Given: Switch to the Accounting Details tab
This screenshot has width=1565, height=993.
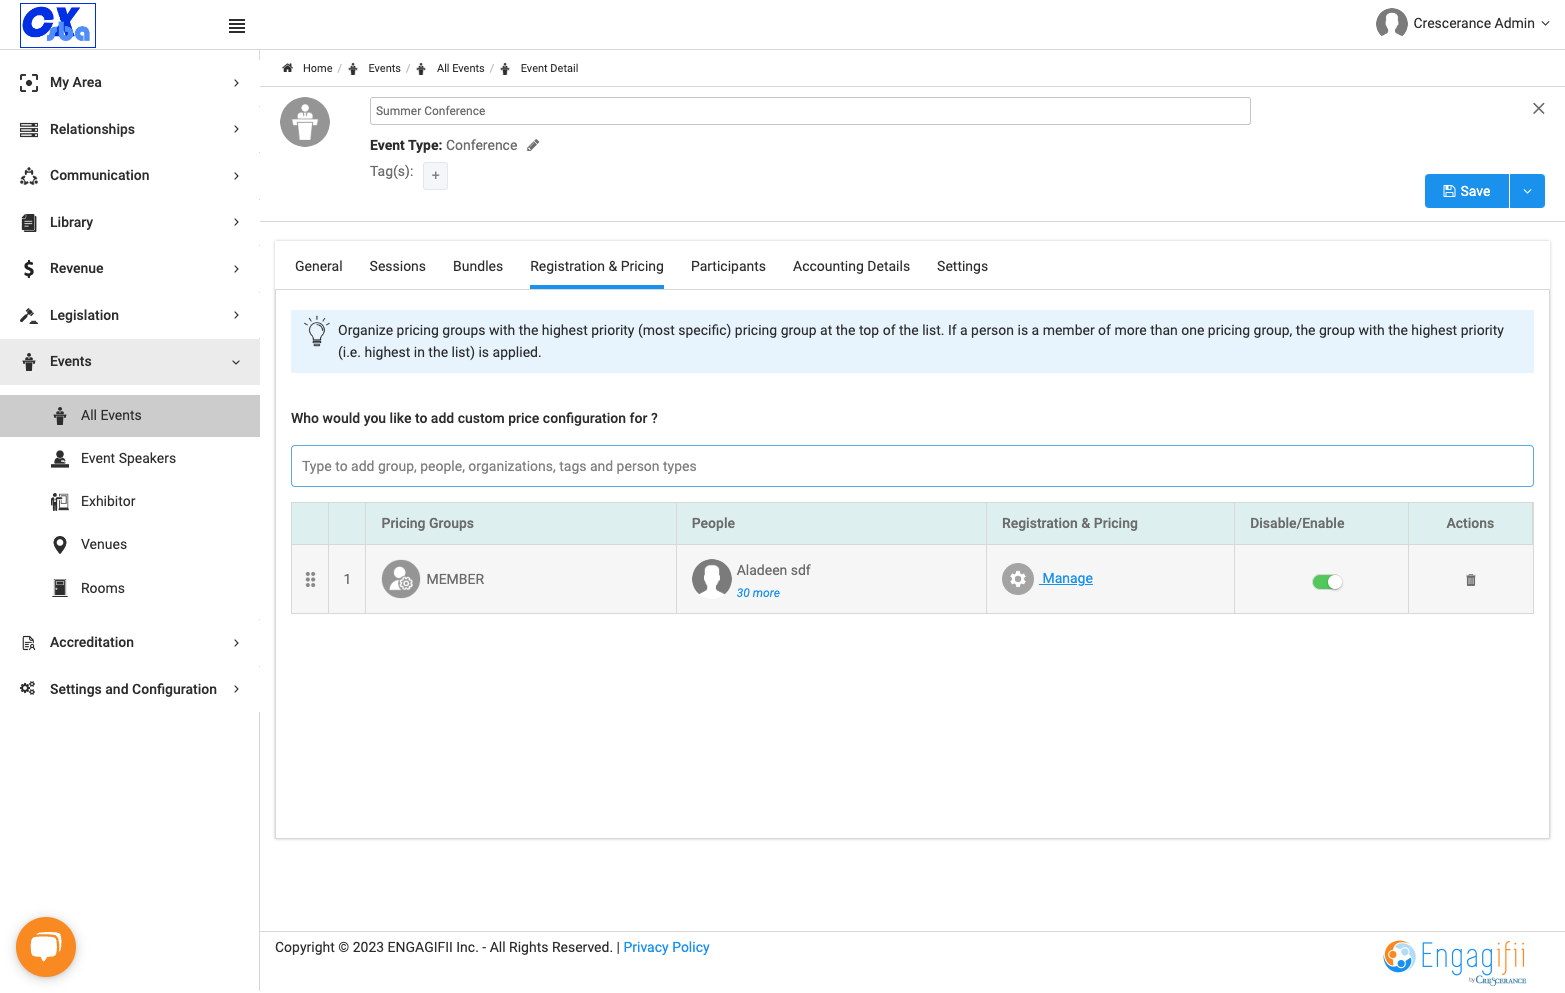Looking at the screenshot, I should [851, 266].
